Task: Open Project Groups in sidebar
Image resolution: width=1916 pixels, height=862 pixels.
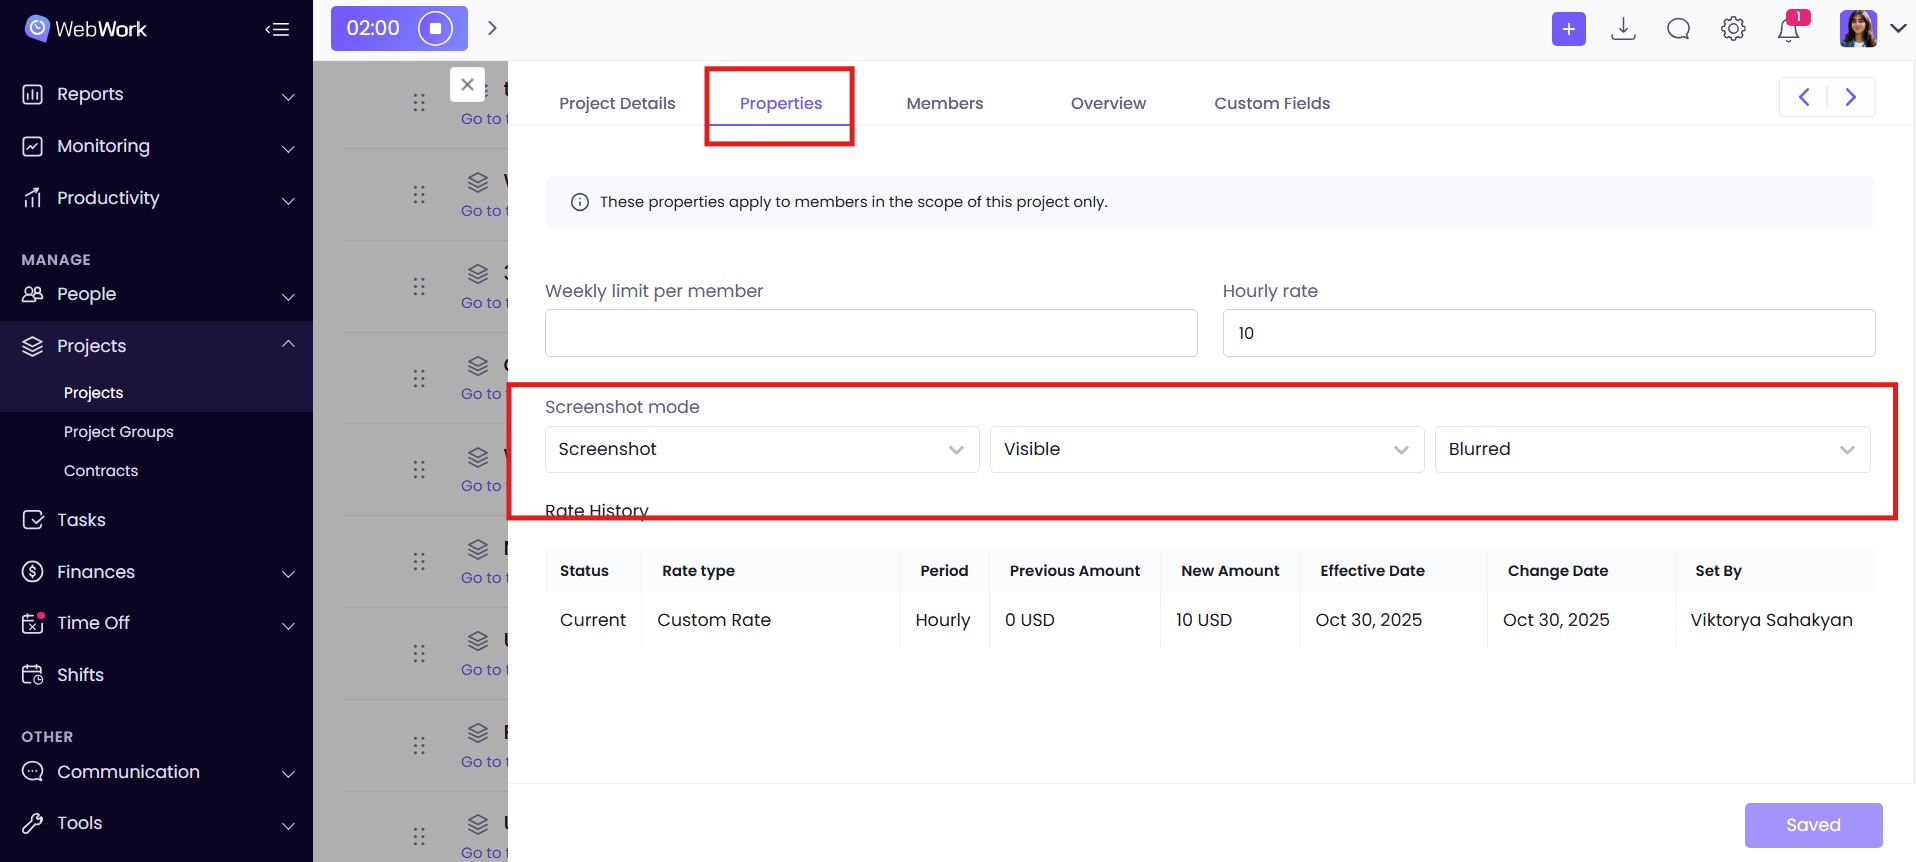Action: pos(119,432)
